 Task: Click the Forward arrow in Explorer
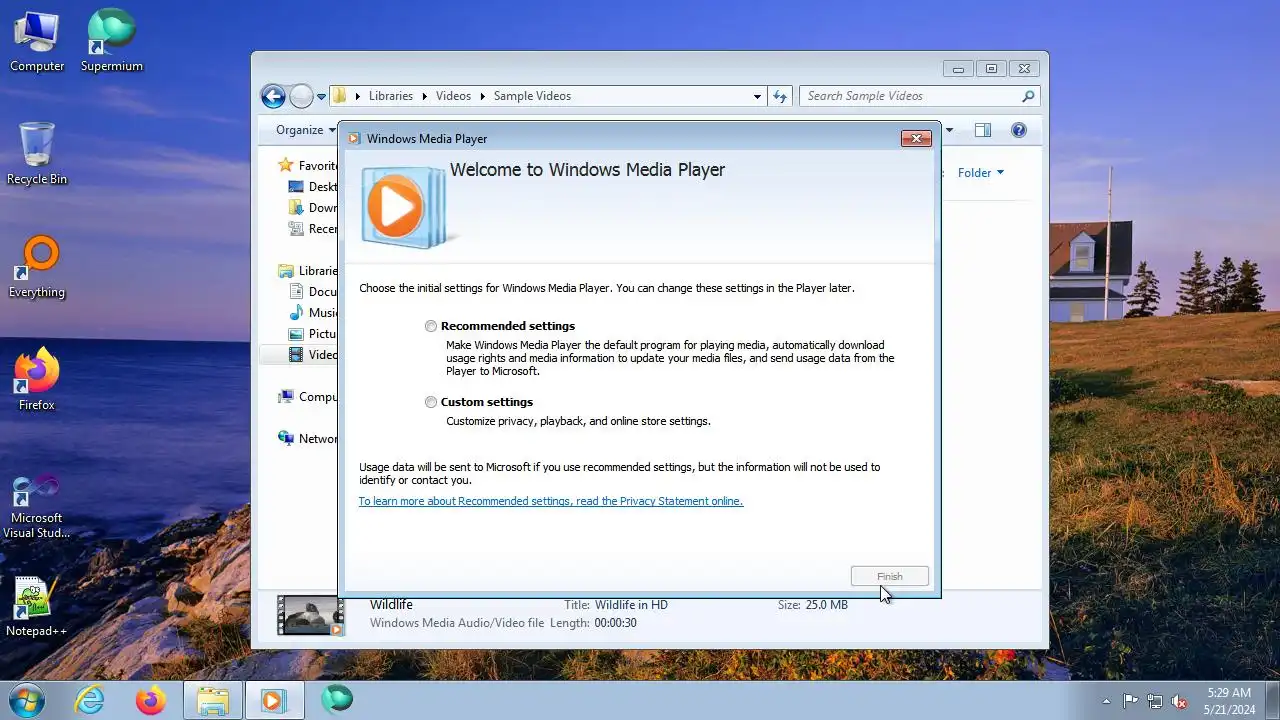(301, 96)
